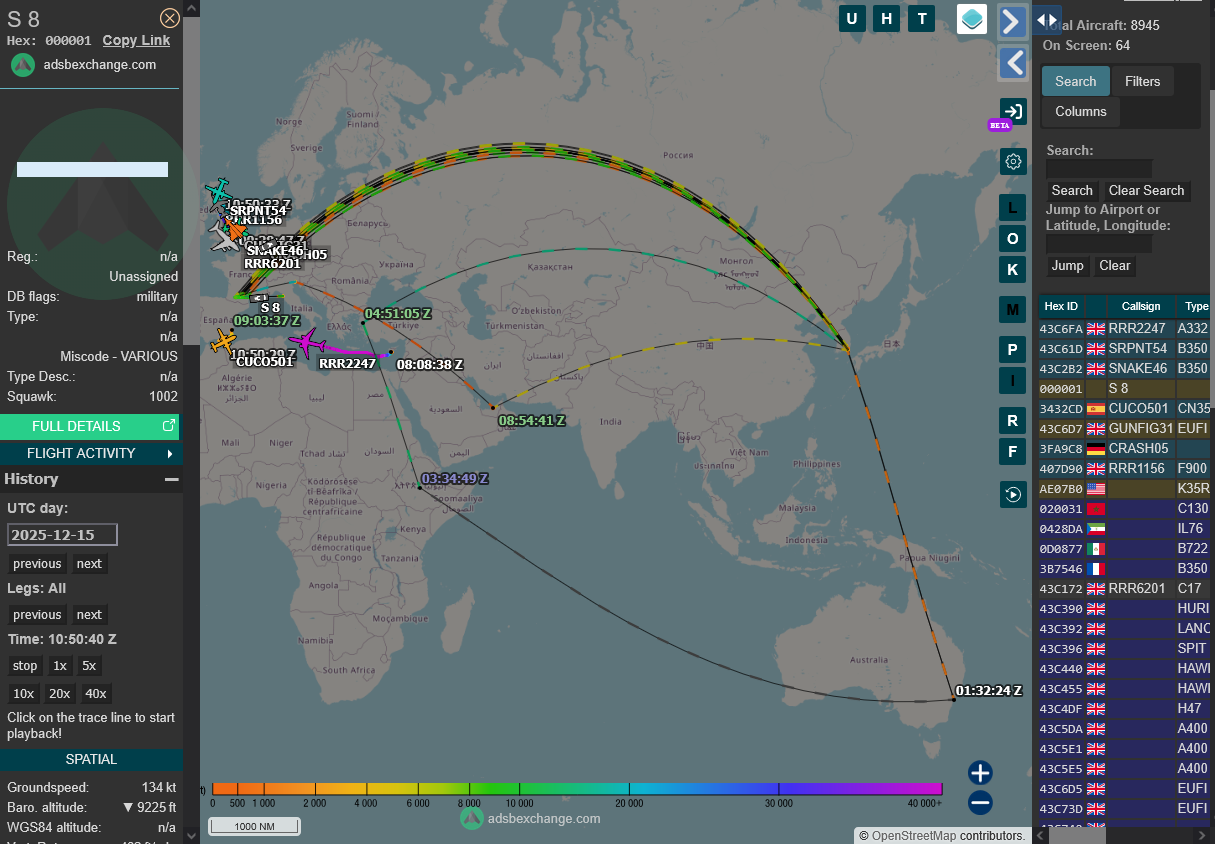This screenshot has width=1215, height=844.
Task: Click the FULL DETAILS button
Action: [x=90, y=427]
